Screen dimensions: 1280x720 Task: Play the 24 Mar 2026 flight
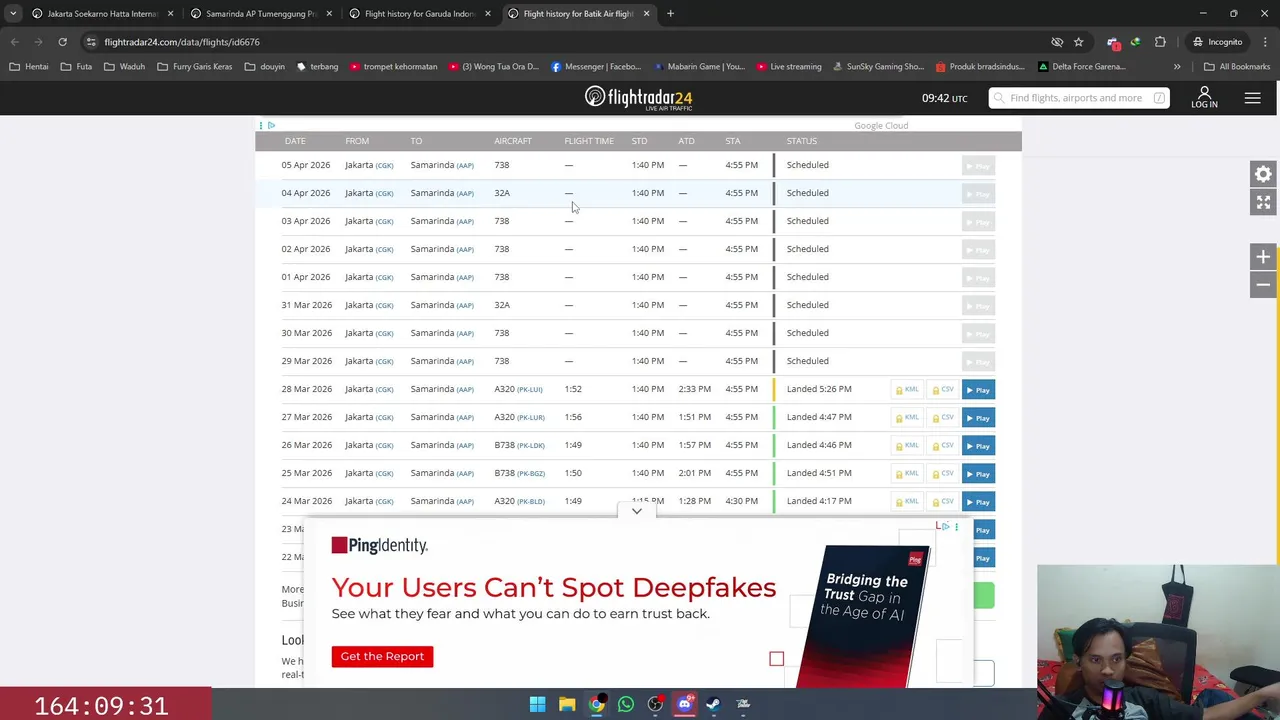tap(978, 502)
